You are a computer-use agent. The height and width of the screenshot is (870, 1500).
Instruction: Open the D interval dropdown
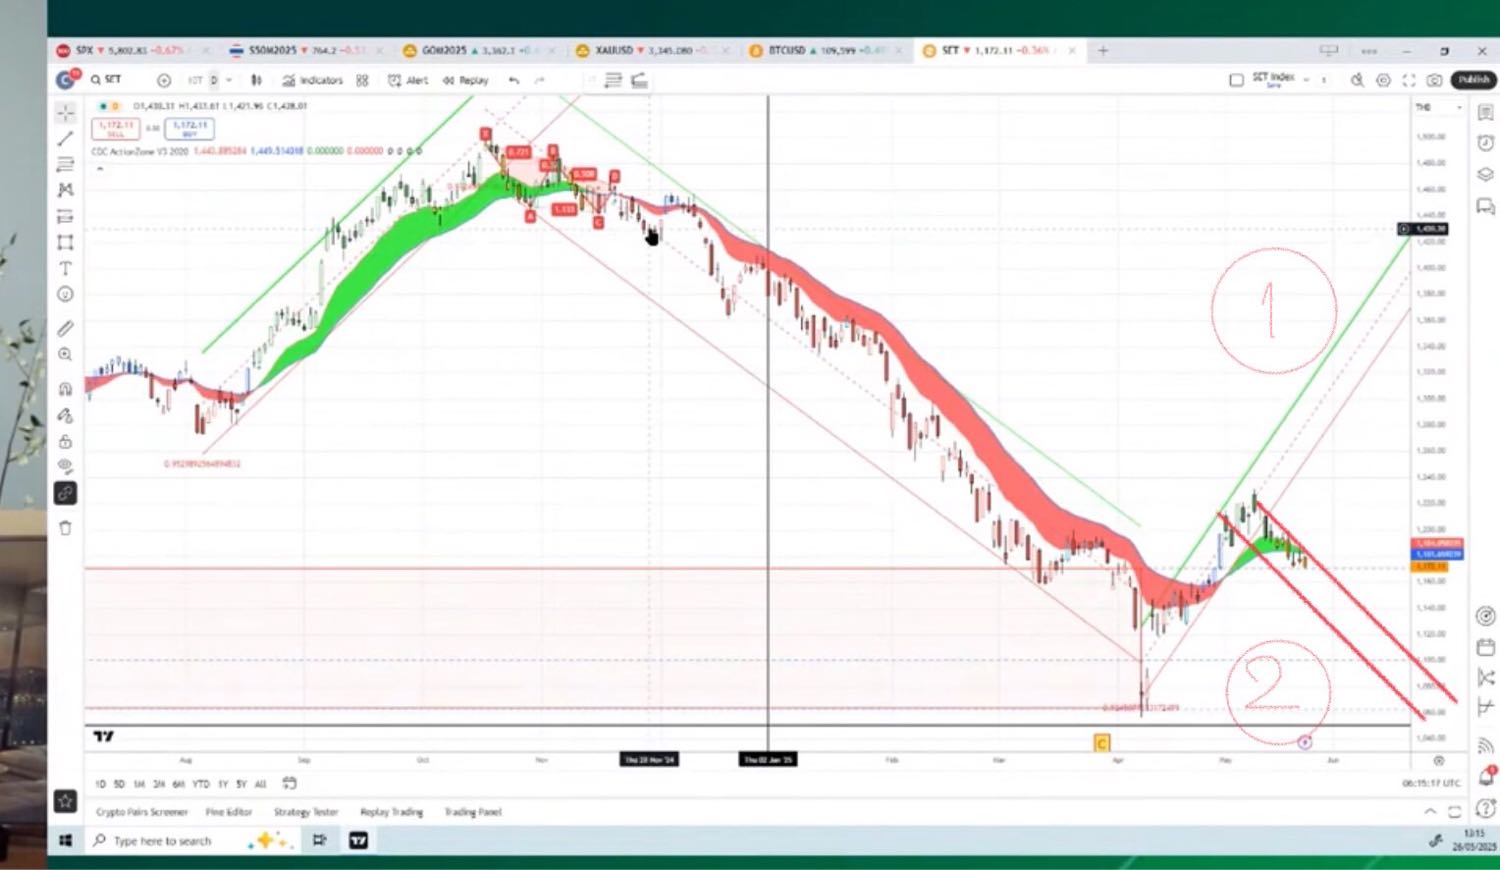point(228,80)
